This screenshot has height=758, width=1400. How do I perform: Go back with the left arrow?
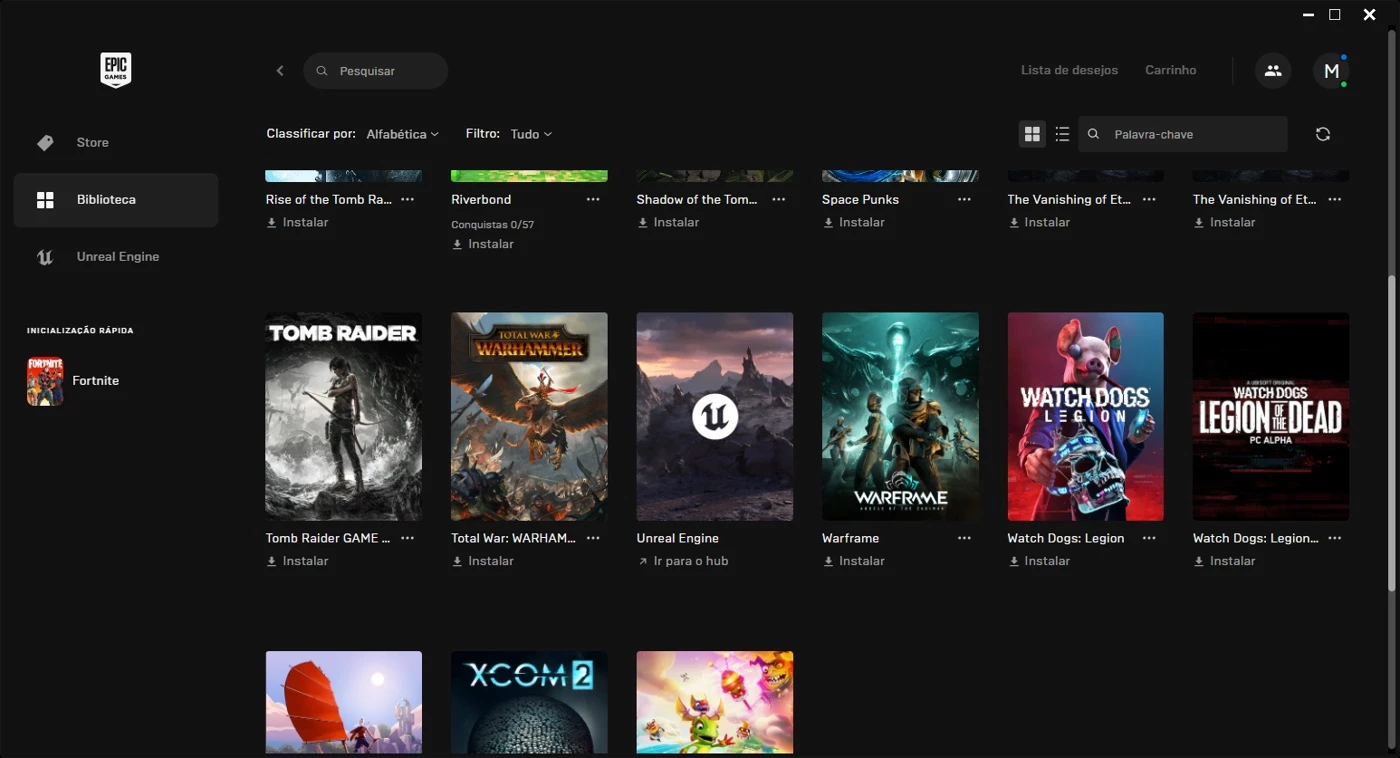pyautogui.click(x=280, y=71)
